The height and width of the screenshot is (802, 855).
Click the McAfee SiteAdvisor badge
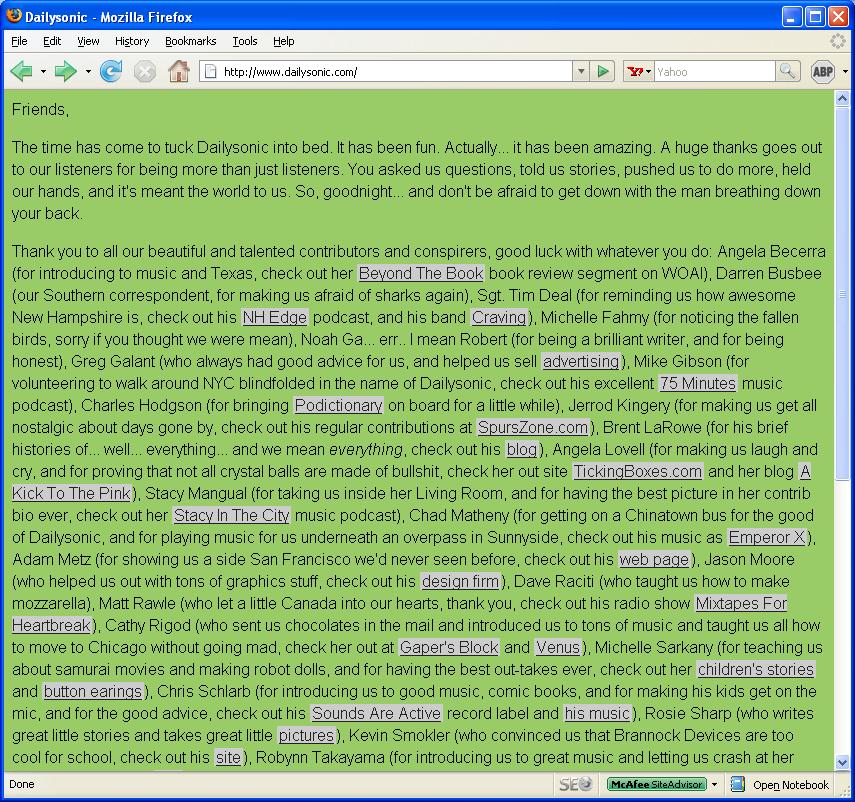657,784
